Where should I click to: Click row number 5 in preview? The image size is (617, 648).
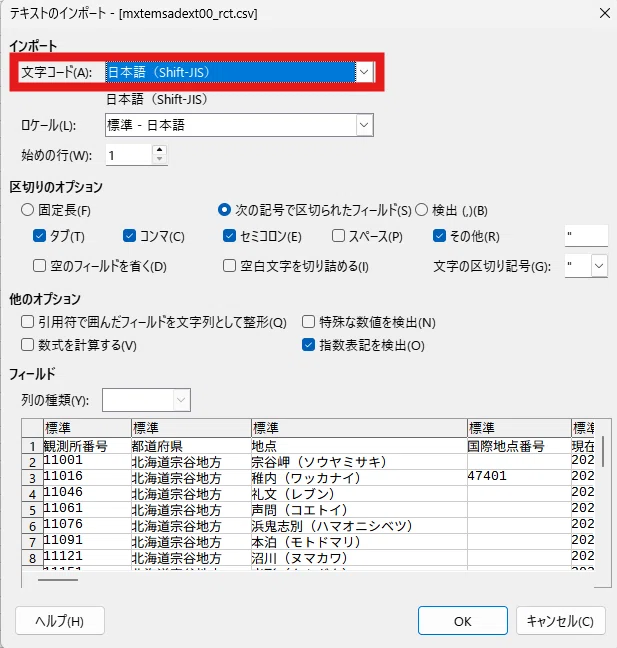(32, 510)
